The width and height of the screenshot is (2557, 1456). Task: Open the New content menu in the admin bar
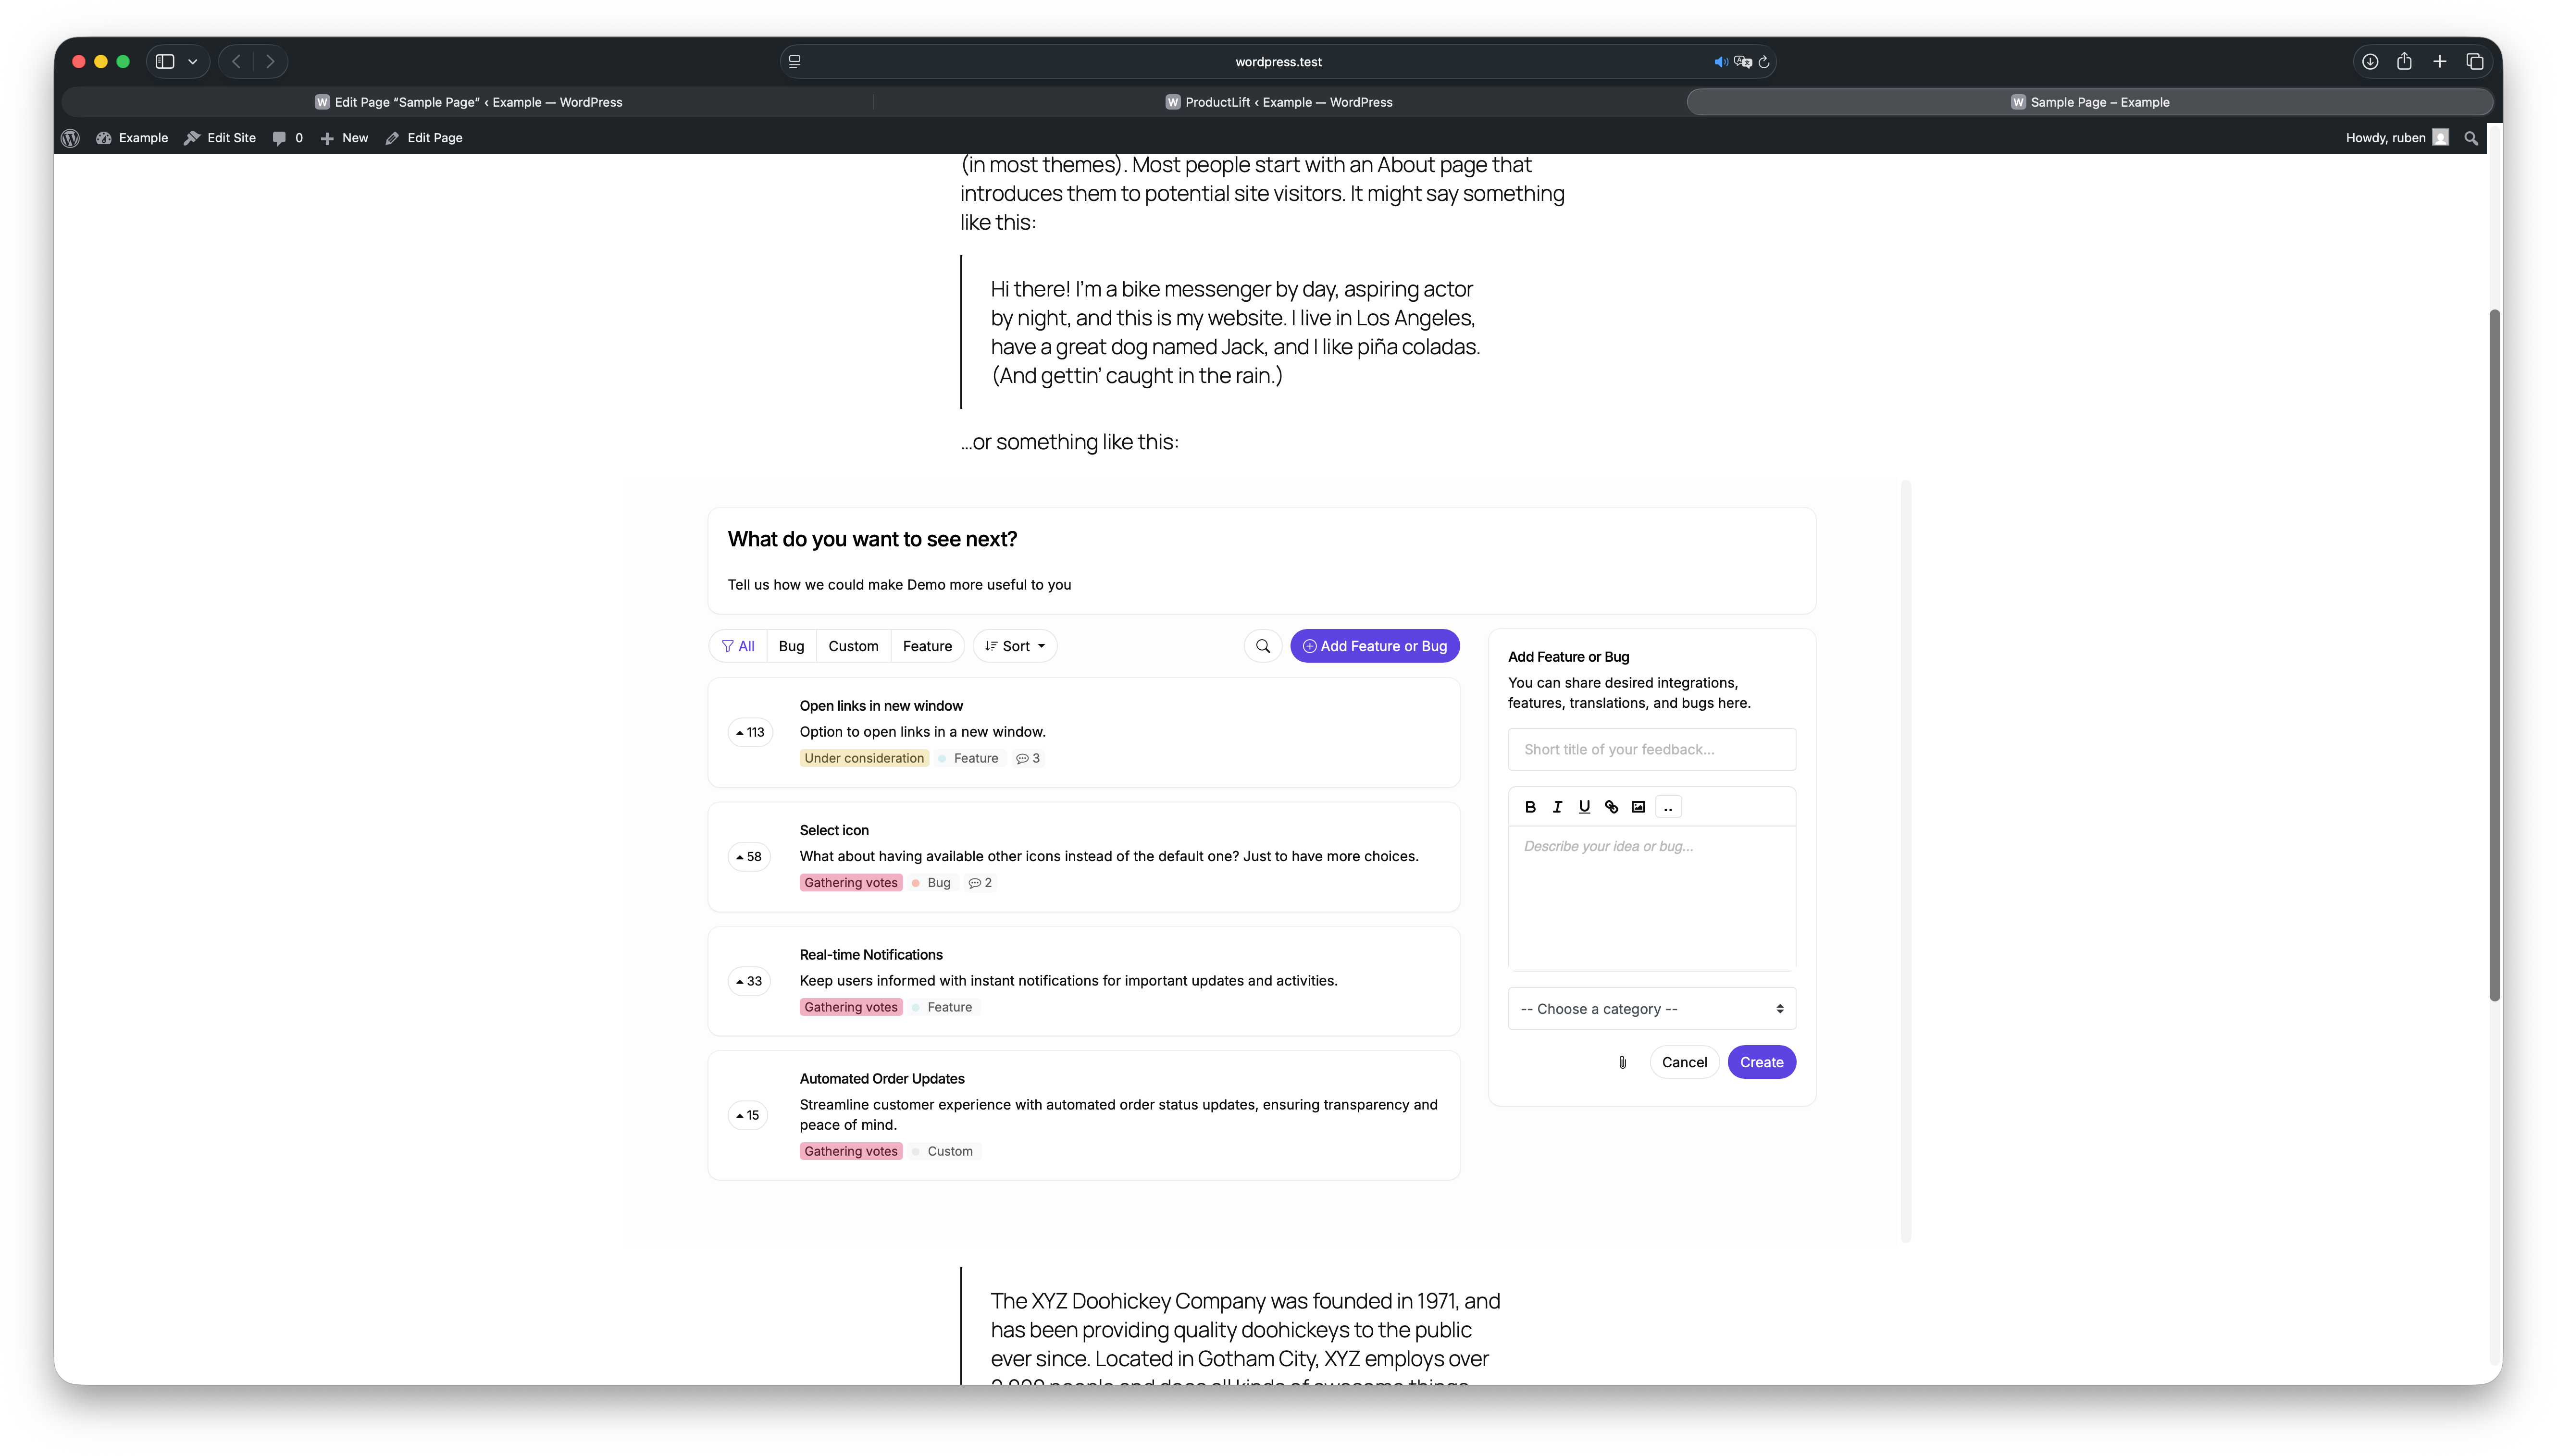[x=344, y=138]
